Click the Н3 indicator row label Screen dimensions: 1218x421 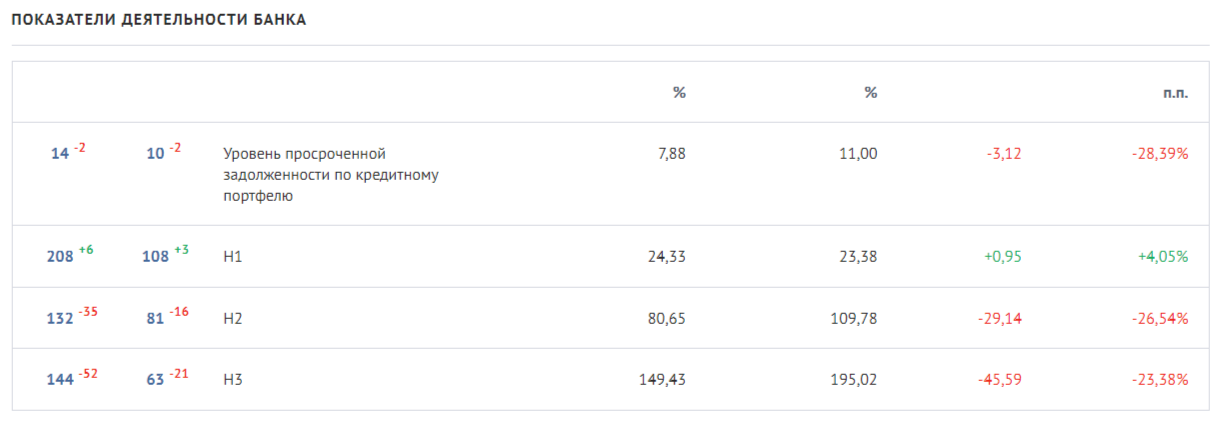[x=233, y=380]
